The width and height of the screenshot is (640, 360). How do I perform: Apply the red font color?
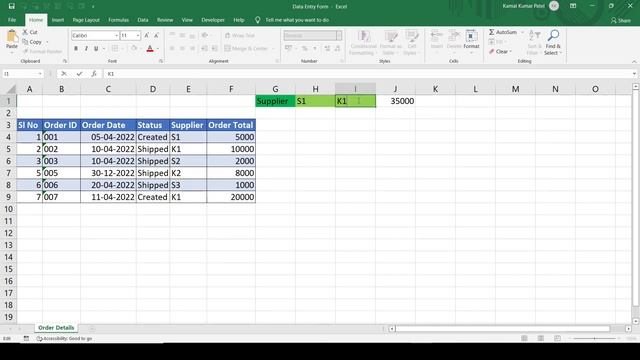[150, 49]
